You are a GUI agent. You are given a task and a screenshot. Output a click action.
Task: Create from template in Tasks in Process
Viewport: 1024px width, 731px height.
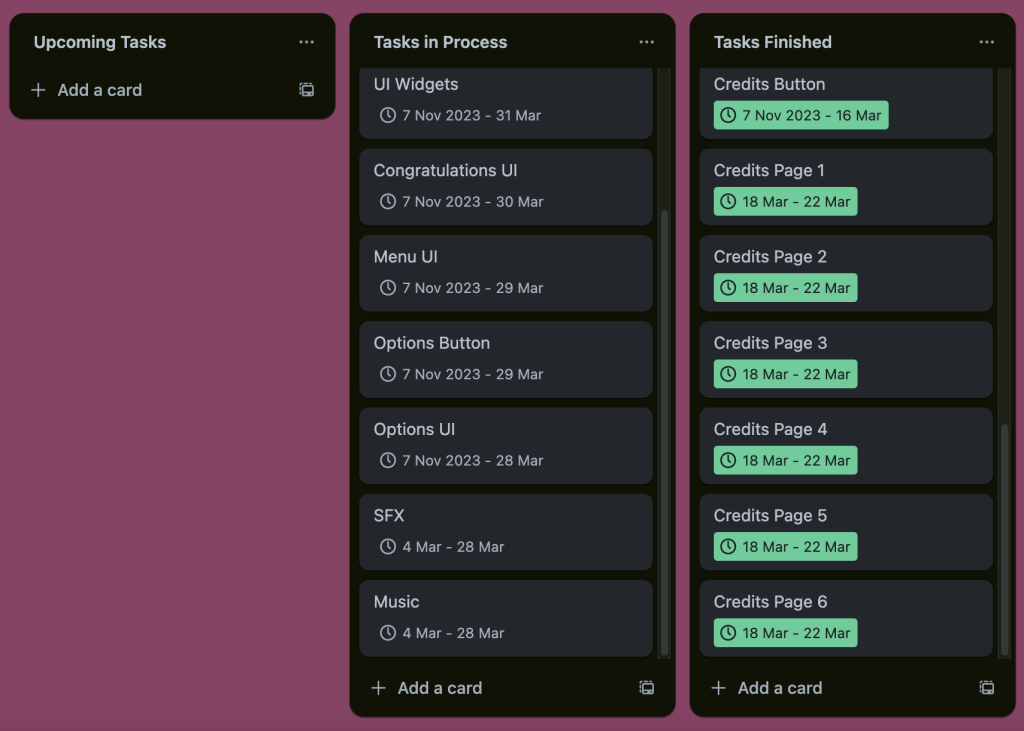pos(647,688)
